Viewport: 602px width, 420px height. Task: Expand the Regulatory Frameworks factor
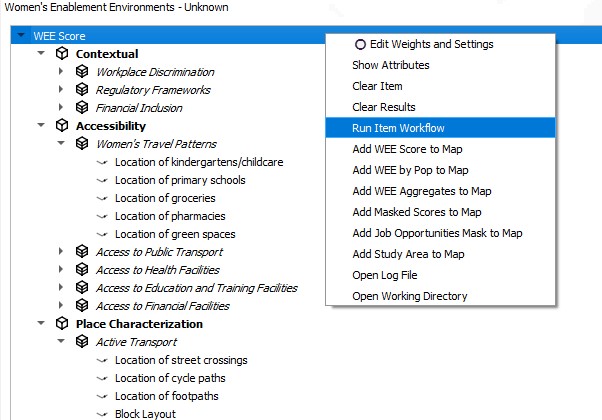(61, 89)
